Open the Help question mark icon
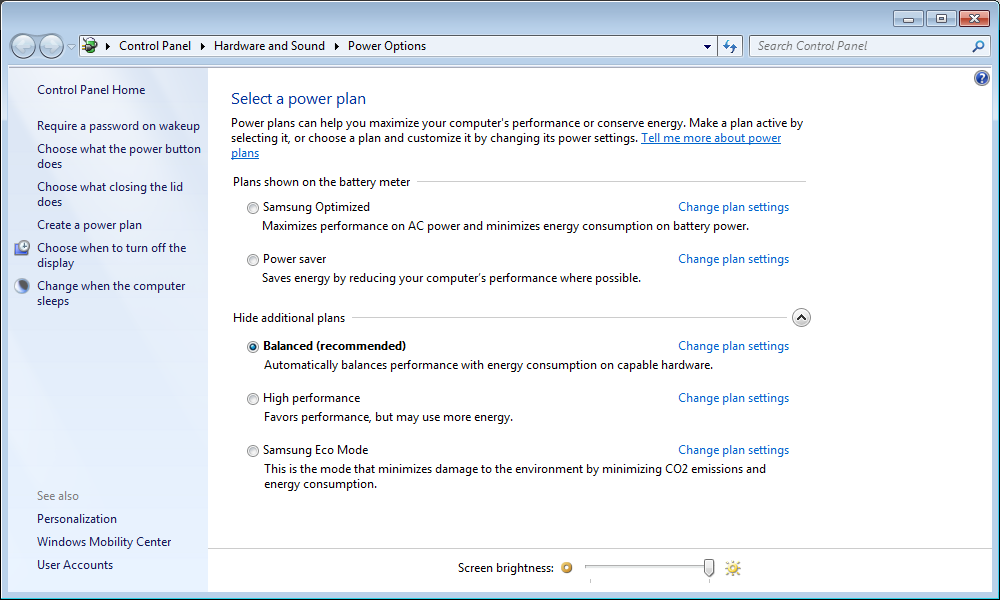Image resolution: width=1000 pixels, height=600 pixels. point(982,78)
